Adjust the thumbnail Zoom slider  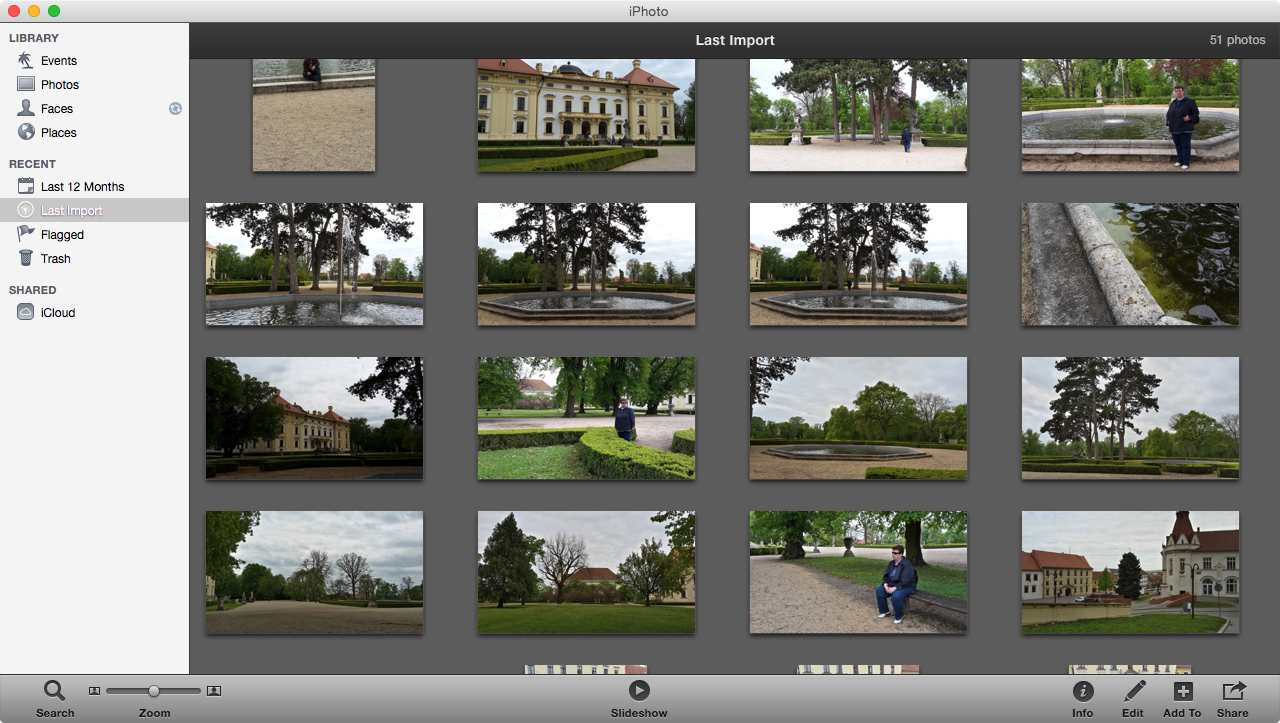(x=153, y=691)
